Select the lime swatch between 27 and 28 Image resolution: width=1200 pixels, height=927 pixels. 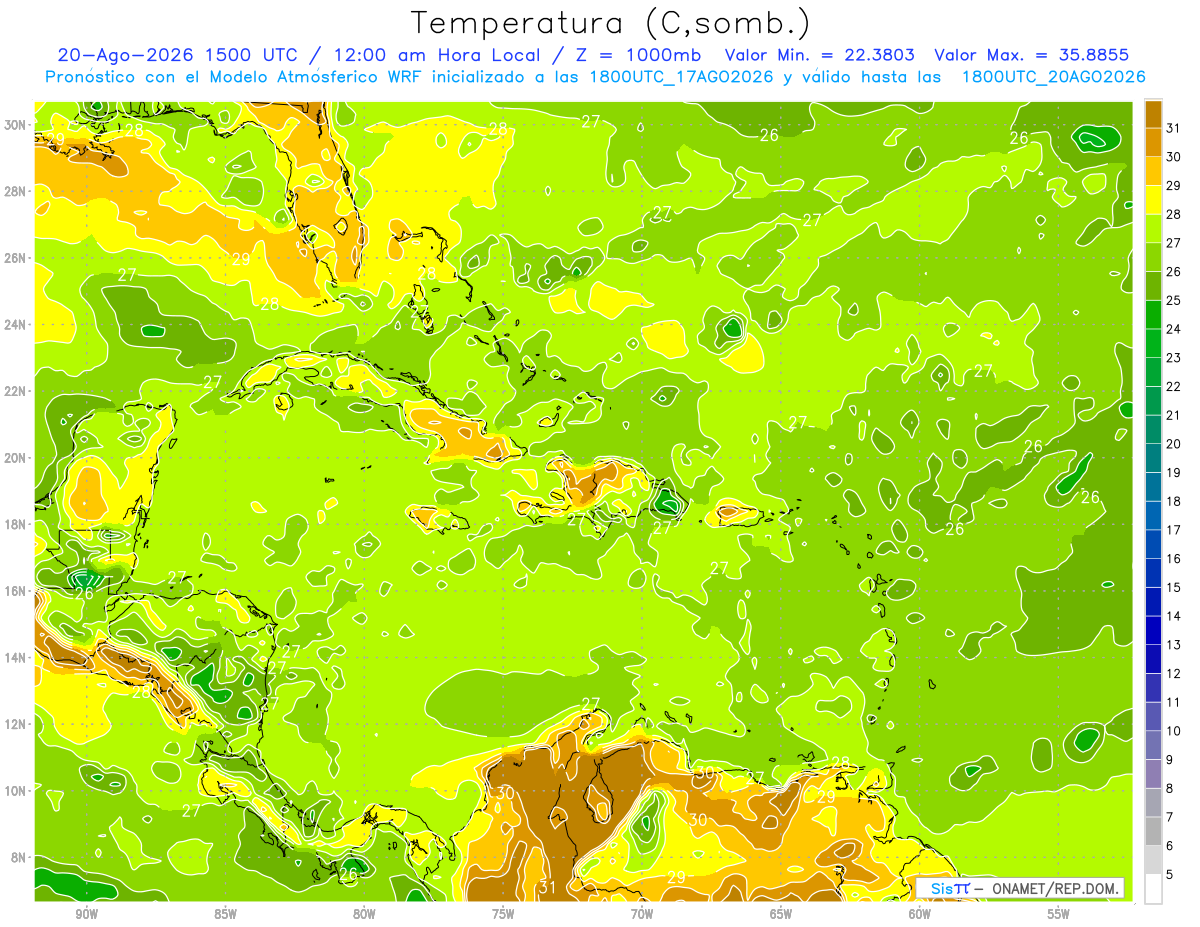point(1153,228)
